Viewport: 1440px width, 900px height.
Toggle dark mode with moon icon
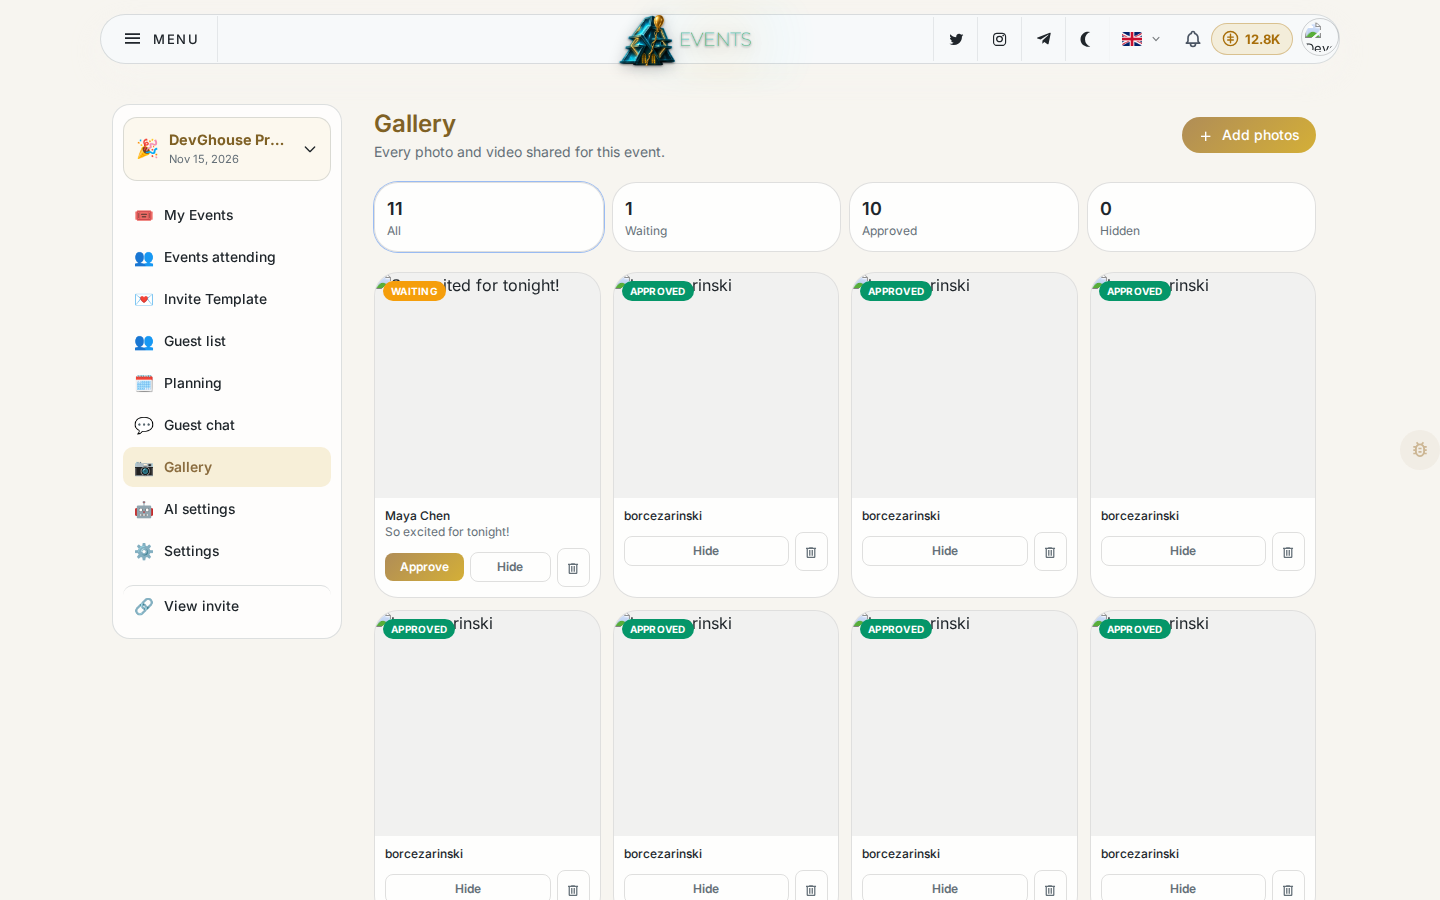(1086, 39)
